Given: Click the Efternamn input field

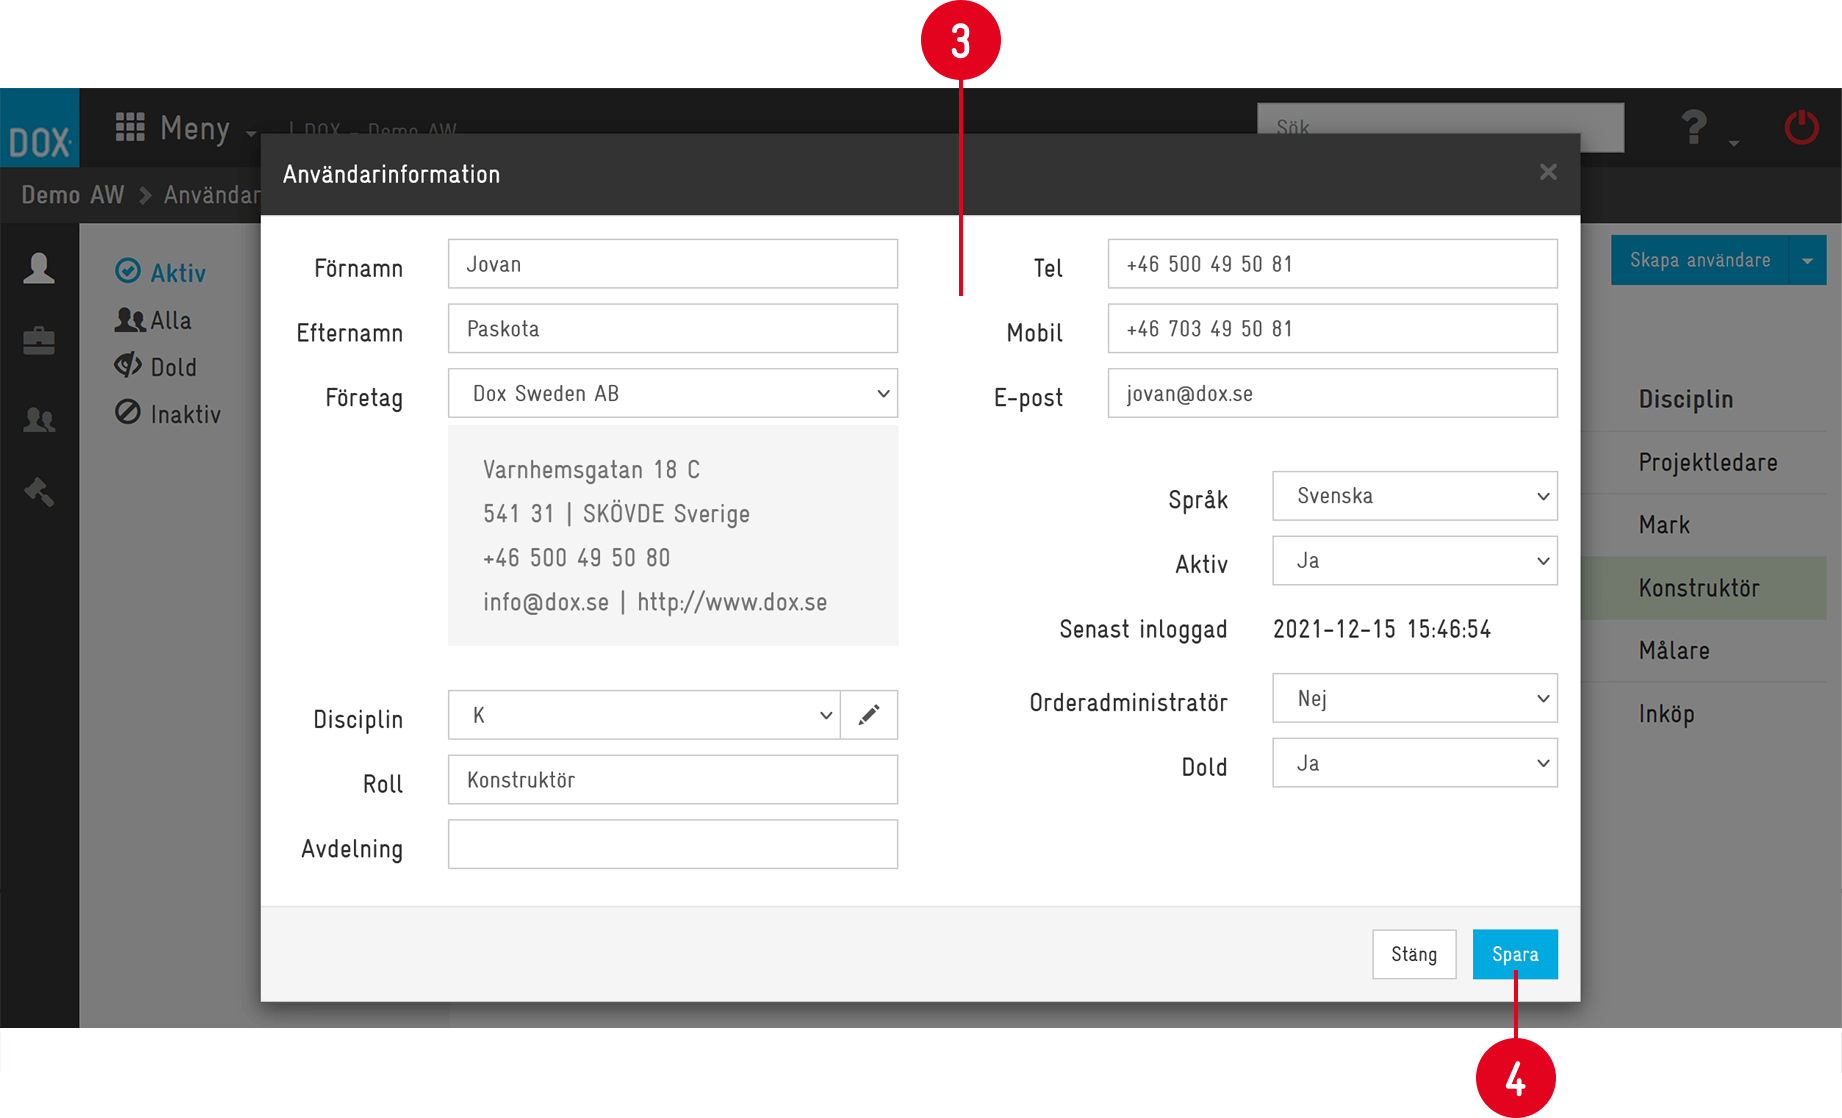Looking at the screenshot, I should click(x=673, y=329).
